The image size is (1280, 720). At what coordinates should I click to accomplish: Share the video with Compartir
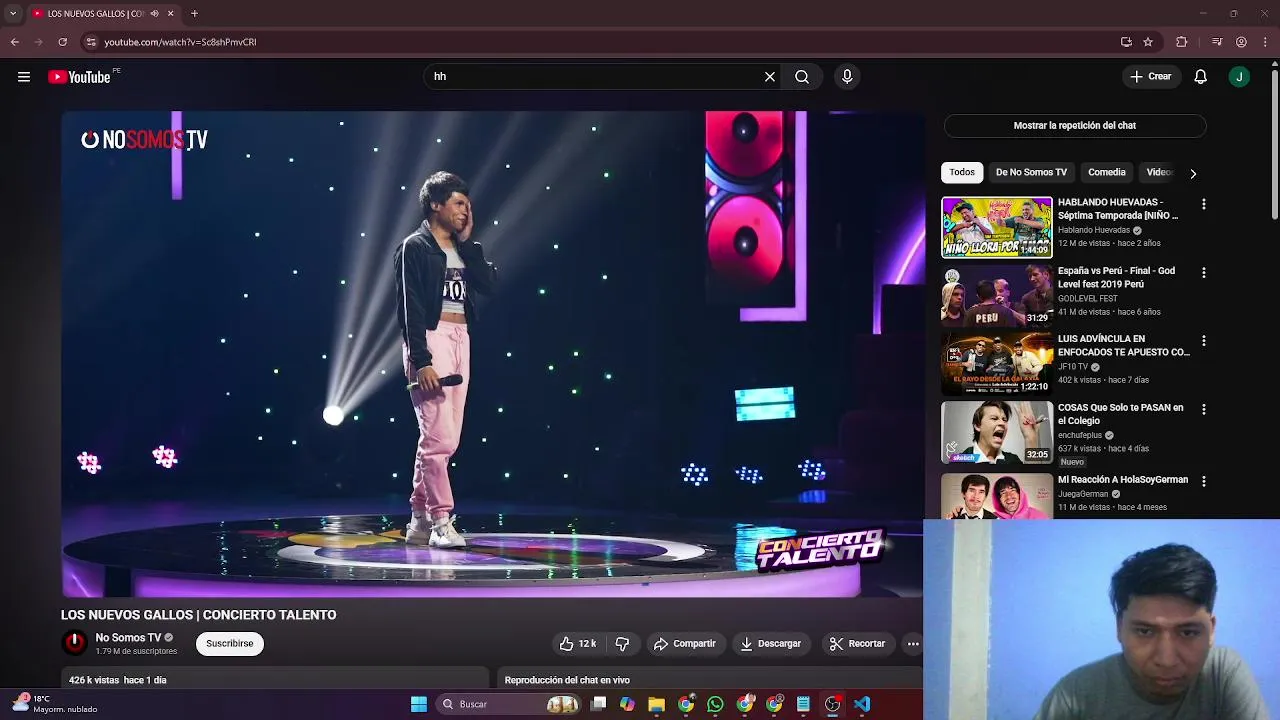click(x=685, y=644)
